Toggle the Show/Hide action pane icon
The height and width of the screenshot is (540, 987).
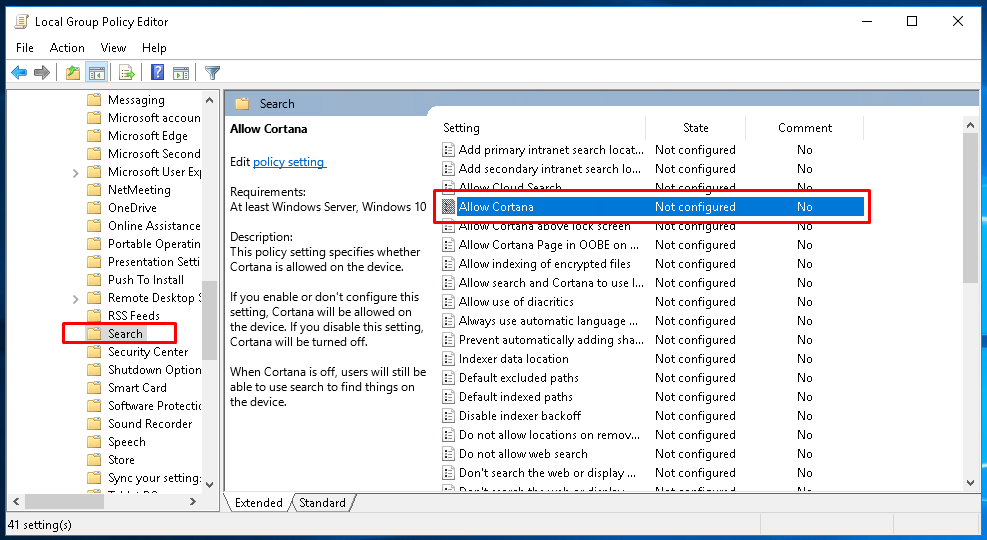(x=181, y=73)
